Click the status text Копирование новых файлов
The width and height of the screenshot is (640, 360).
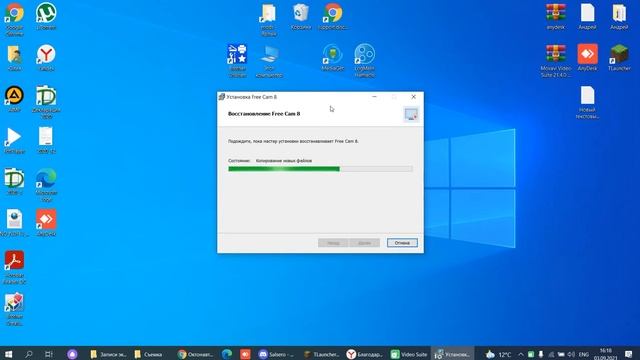tap(284, 161)
